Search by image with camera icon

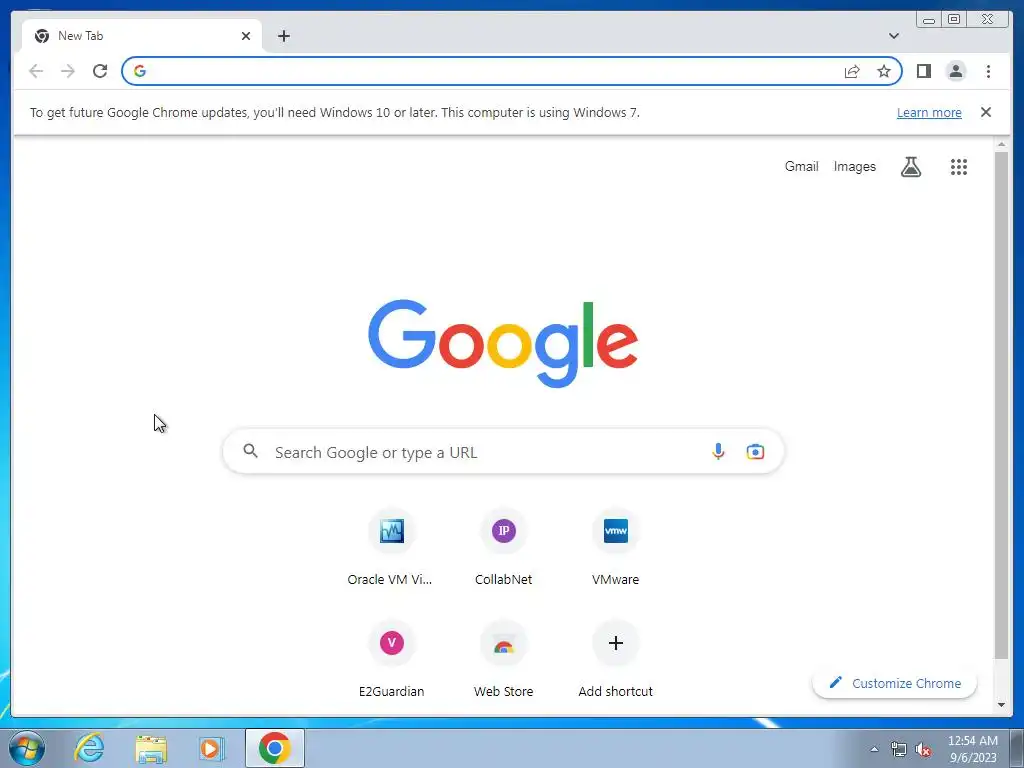click(x=755, y=451)
